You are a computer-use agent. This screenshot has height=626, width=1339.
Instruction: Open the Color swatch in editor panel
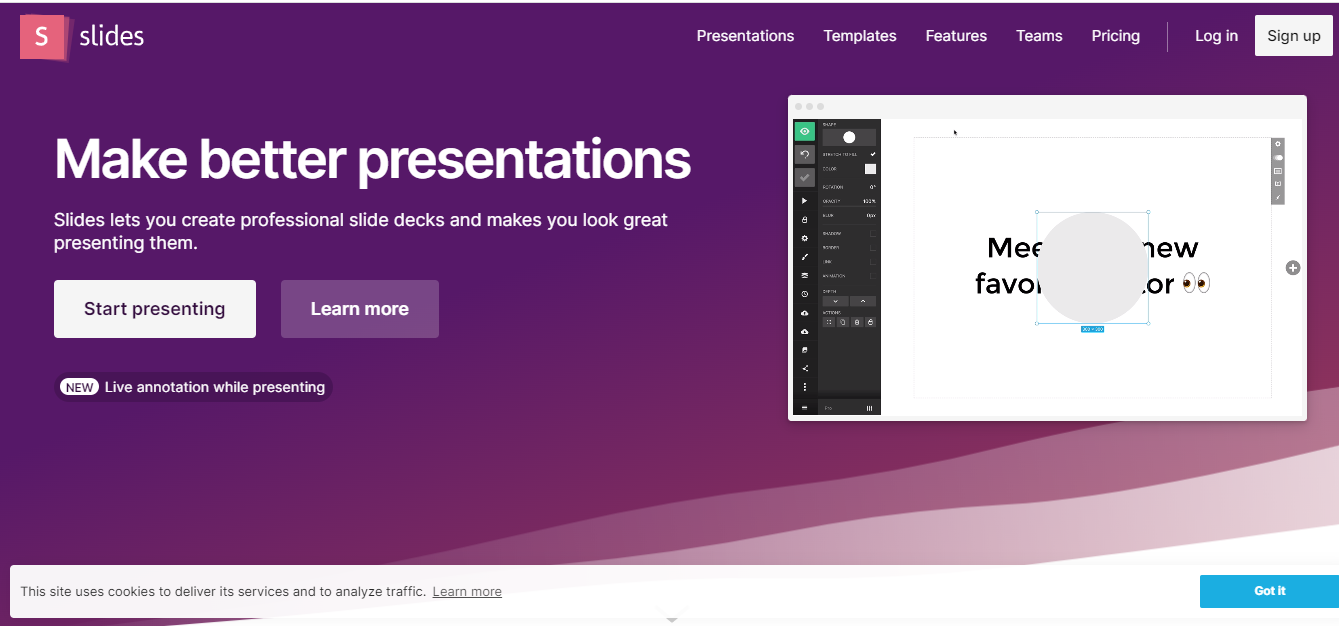pyautogui.click(x=870, y=169)
